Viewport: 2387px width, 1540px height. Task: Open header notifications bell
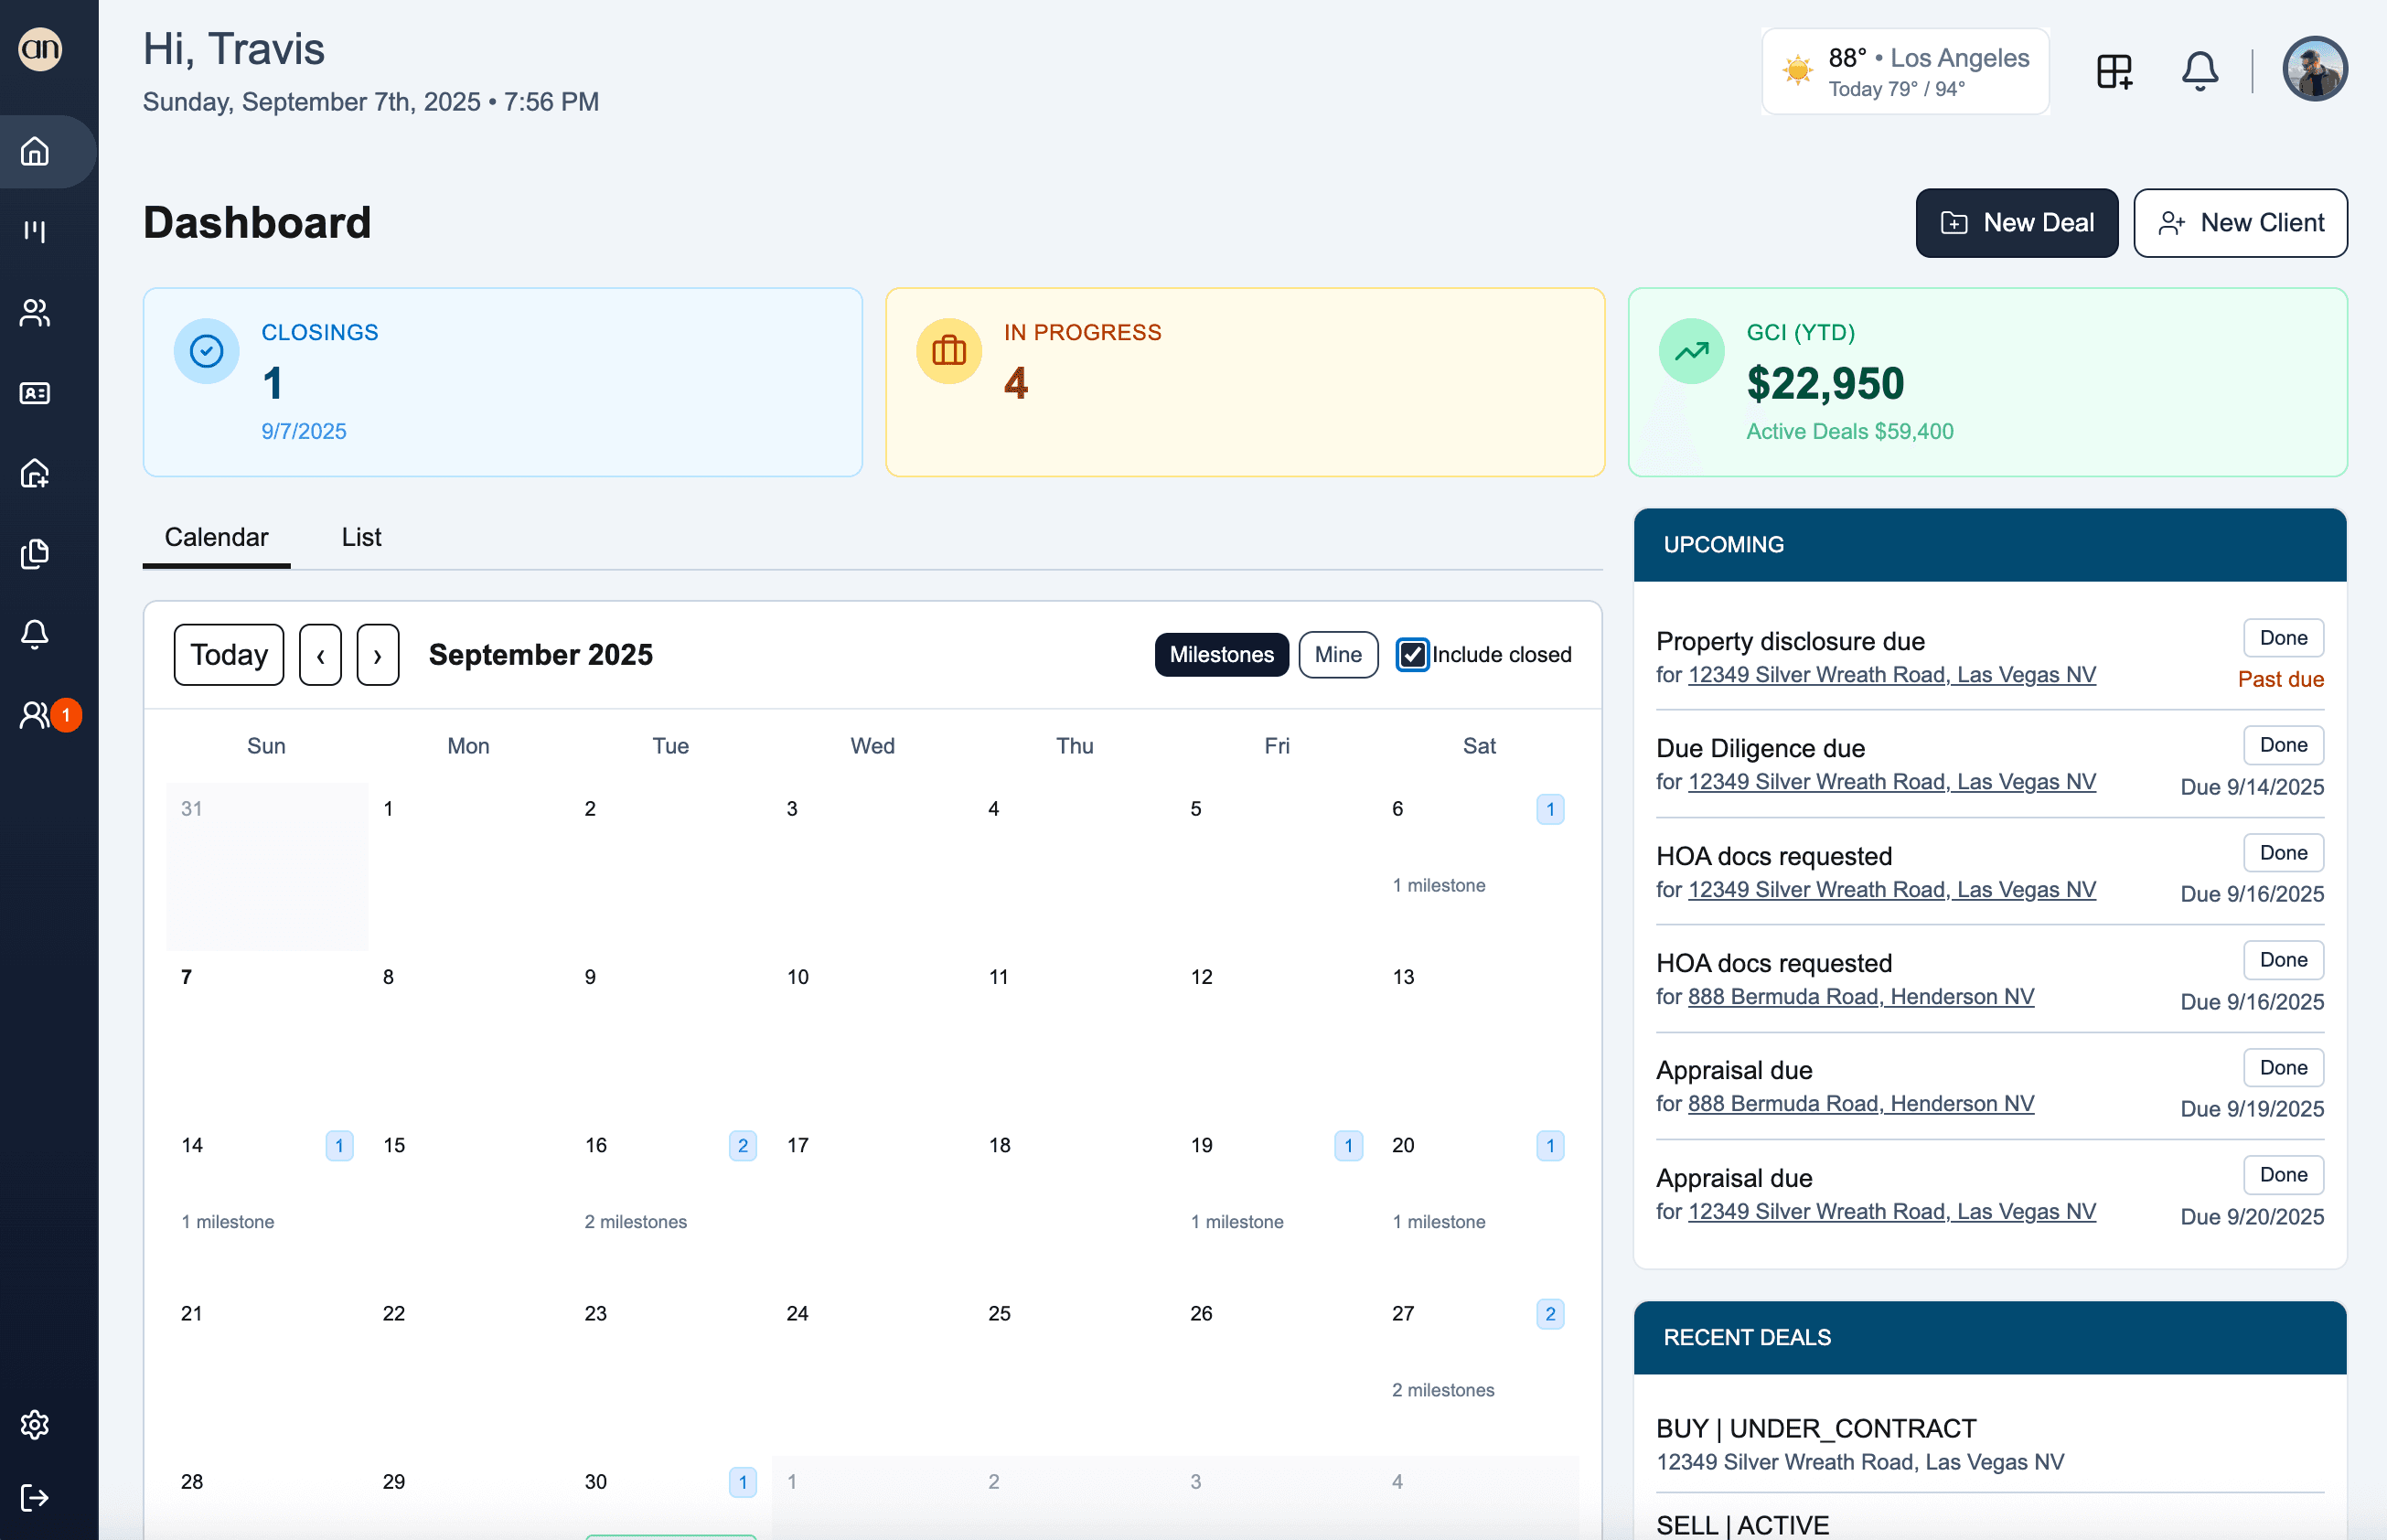[2200, 71]
